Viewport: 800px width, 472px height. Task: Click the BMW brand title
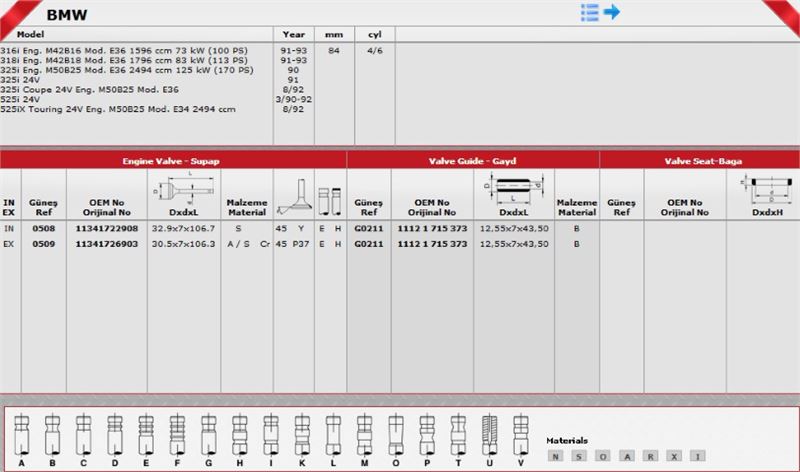click(67, 15)
